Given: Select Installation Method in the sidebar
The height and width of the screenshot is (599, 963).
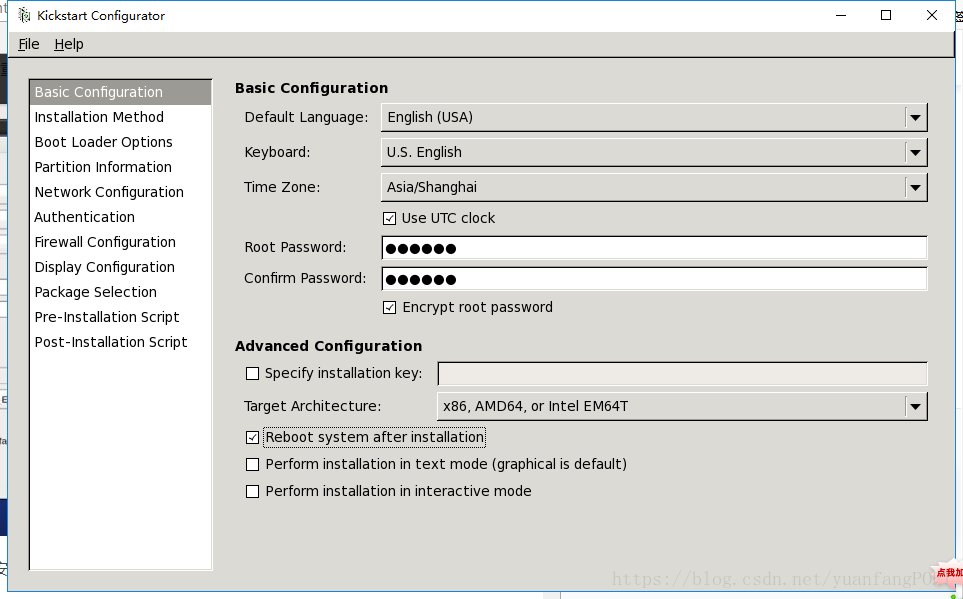Looking at the screenshot, I should pos(120,117).
